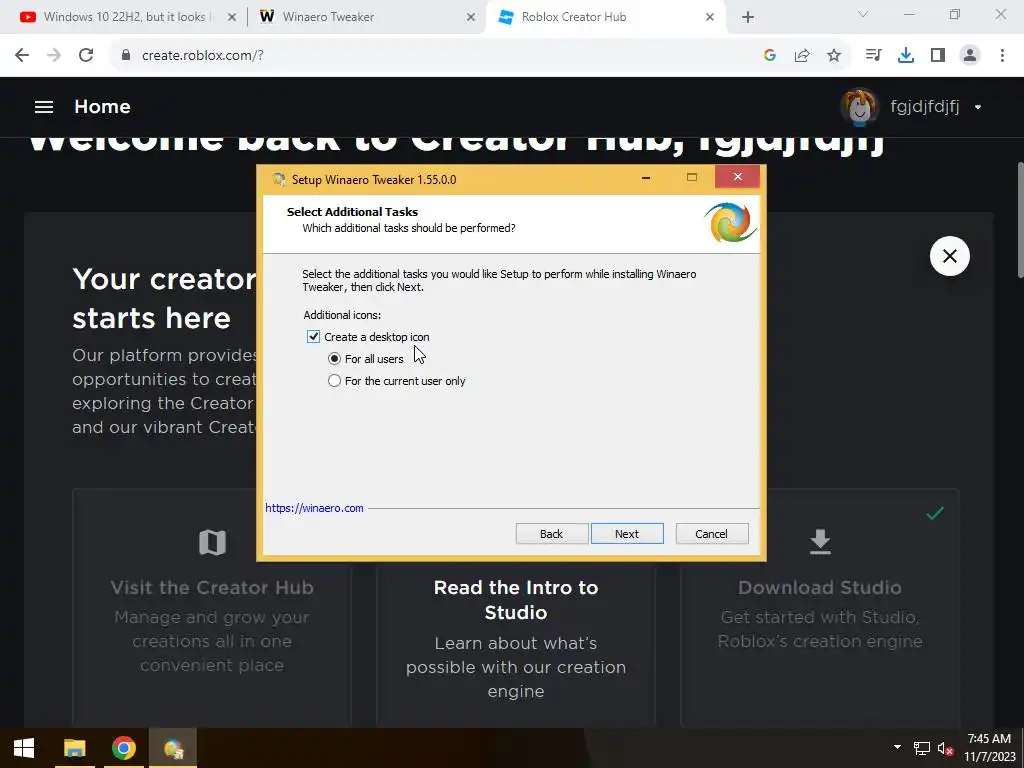Toggle Chrome side panel icon
The width and height of the screenshot is (1024, 768).
point(938,56)
